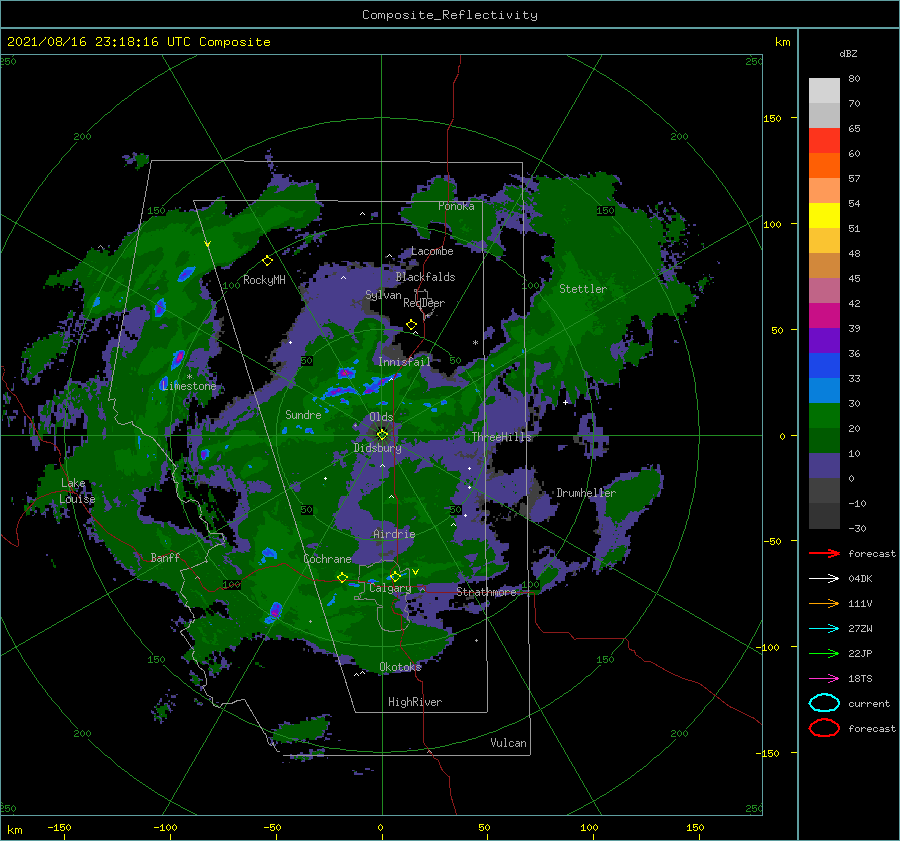Click the ThreeHills label
The height and width of the screenshot is (841, 900).
pyautogui.click(x=502, y=437)
